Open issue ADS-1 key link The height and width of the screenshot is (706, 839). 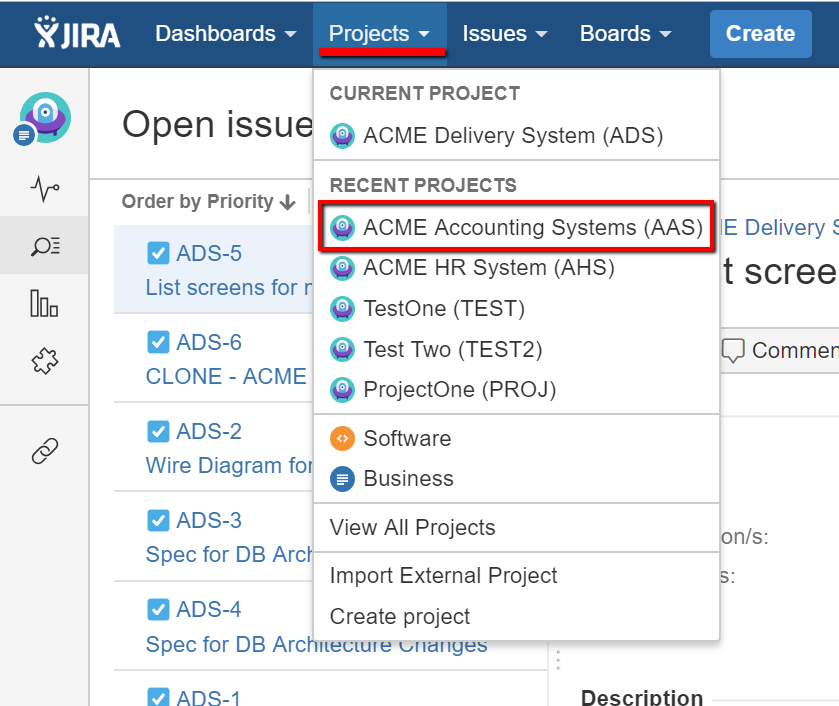point(209,697)
